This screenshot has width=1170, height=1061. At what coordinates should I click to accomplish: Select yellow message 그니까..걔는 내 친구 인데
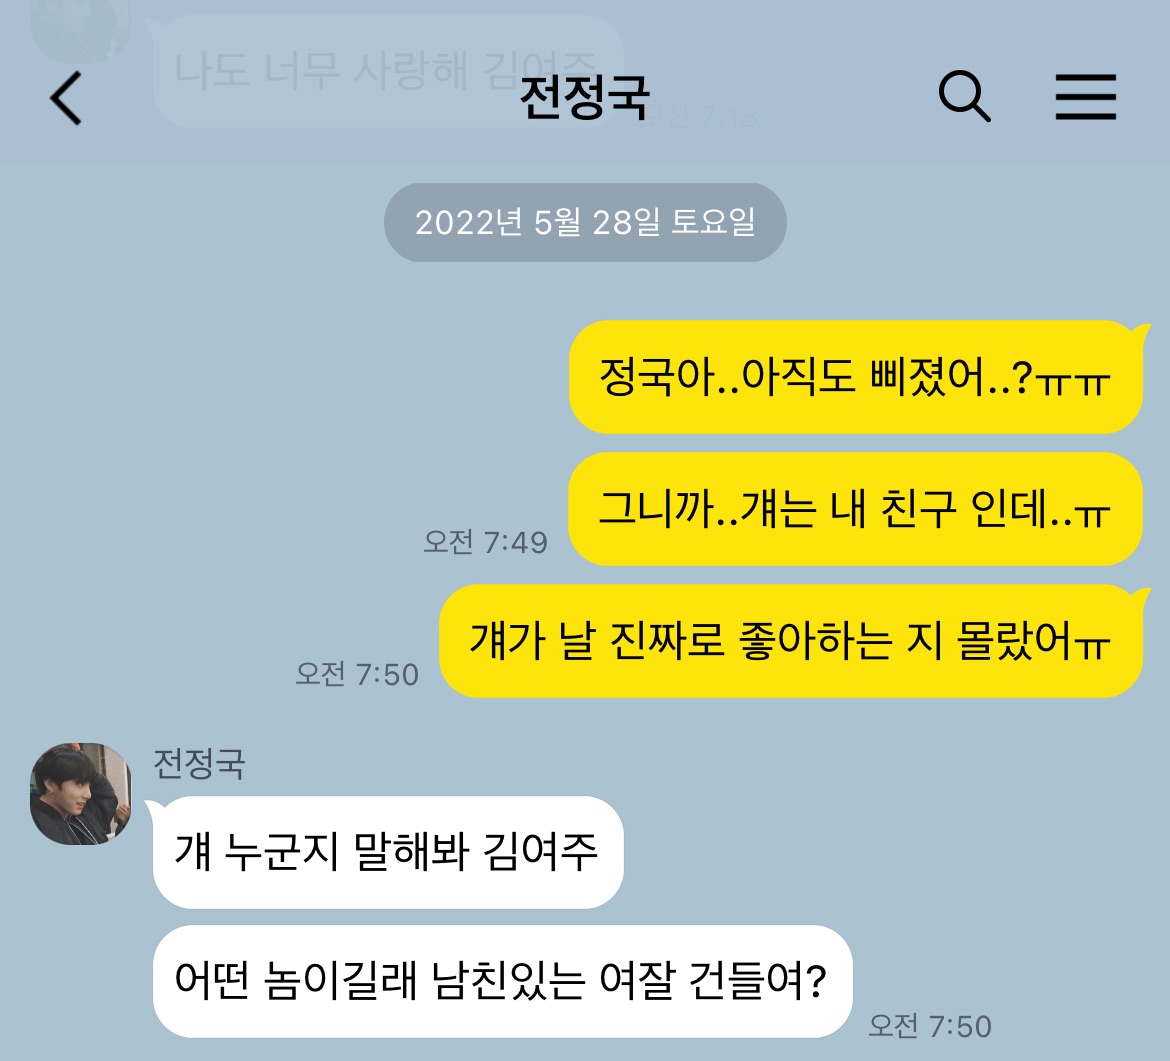tap(855, 509)
